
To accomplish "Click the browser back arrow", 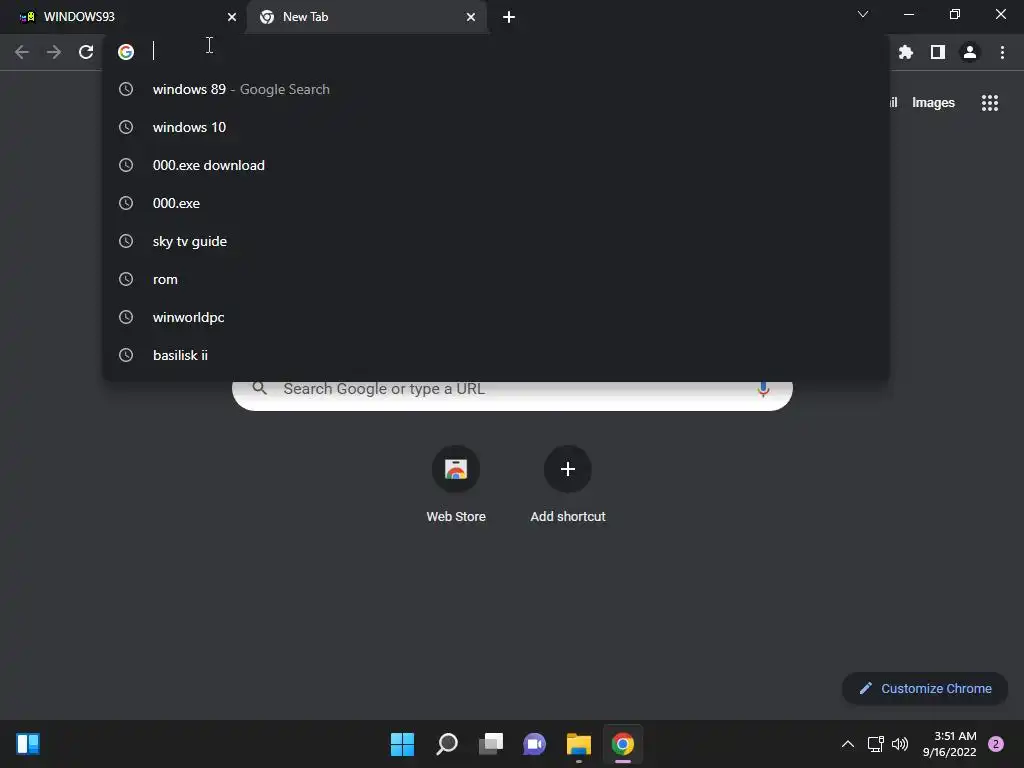I will coord(22,52).
